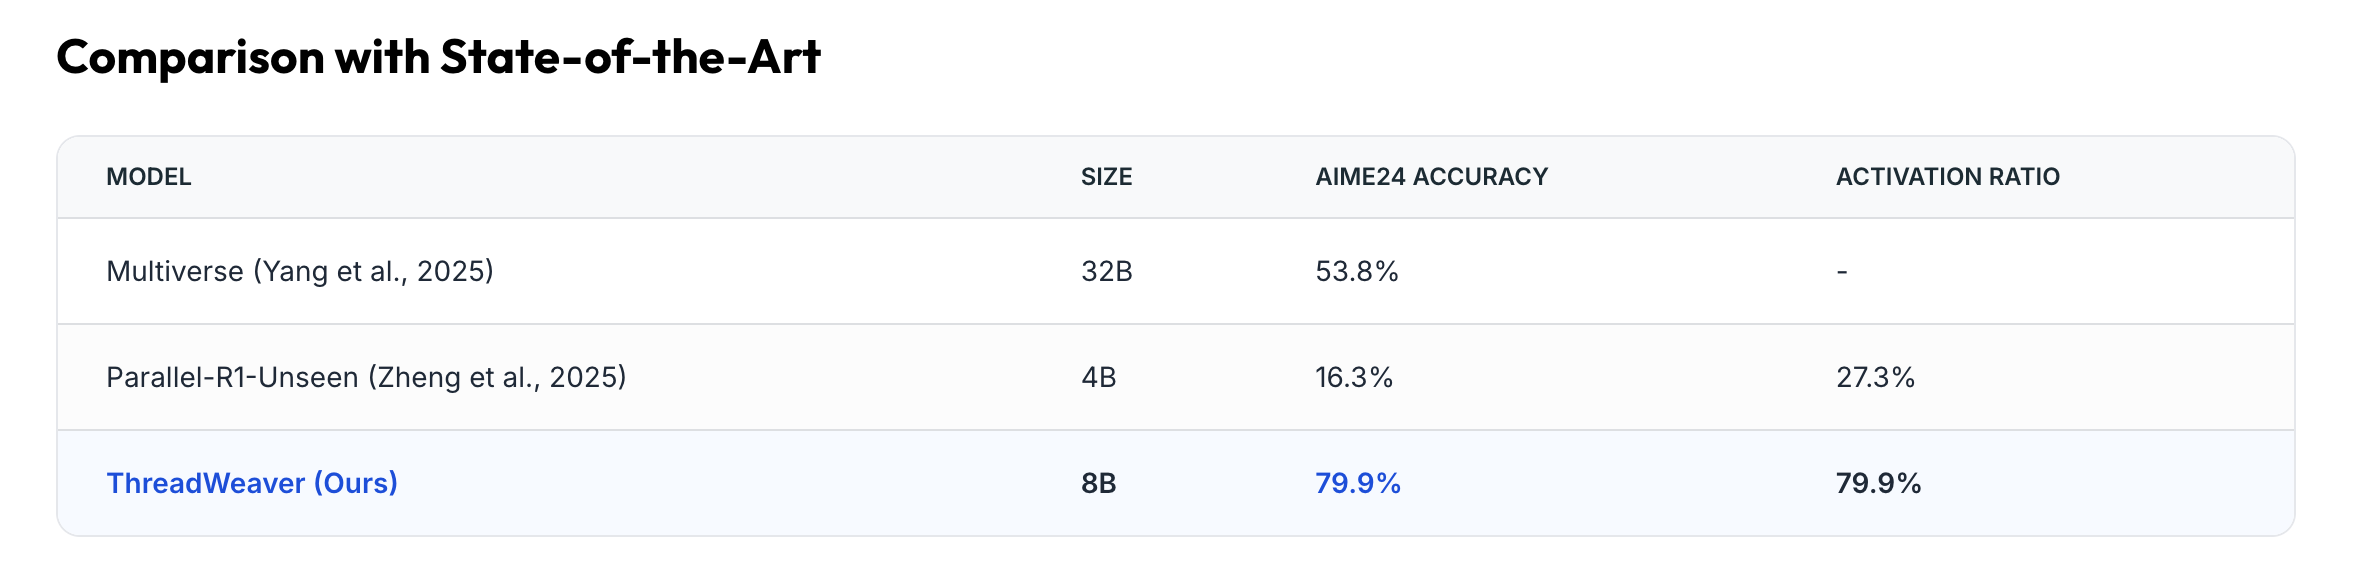This screenshot has width=2374, height=584.
Task: Click the 53.8% accuracy value
Action: 1356,271
